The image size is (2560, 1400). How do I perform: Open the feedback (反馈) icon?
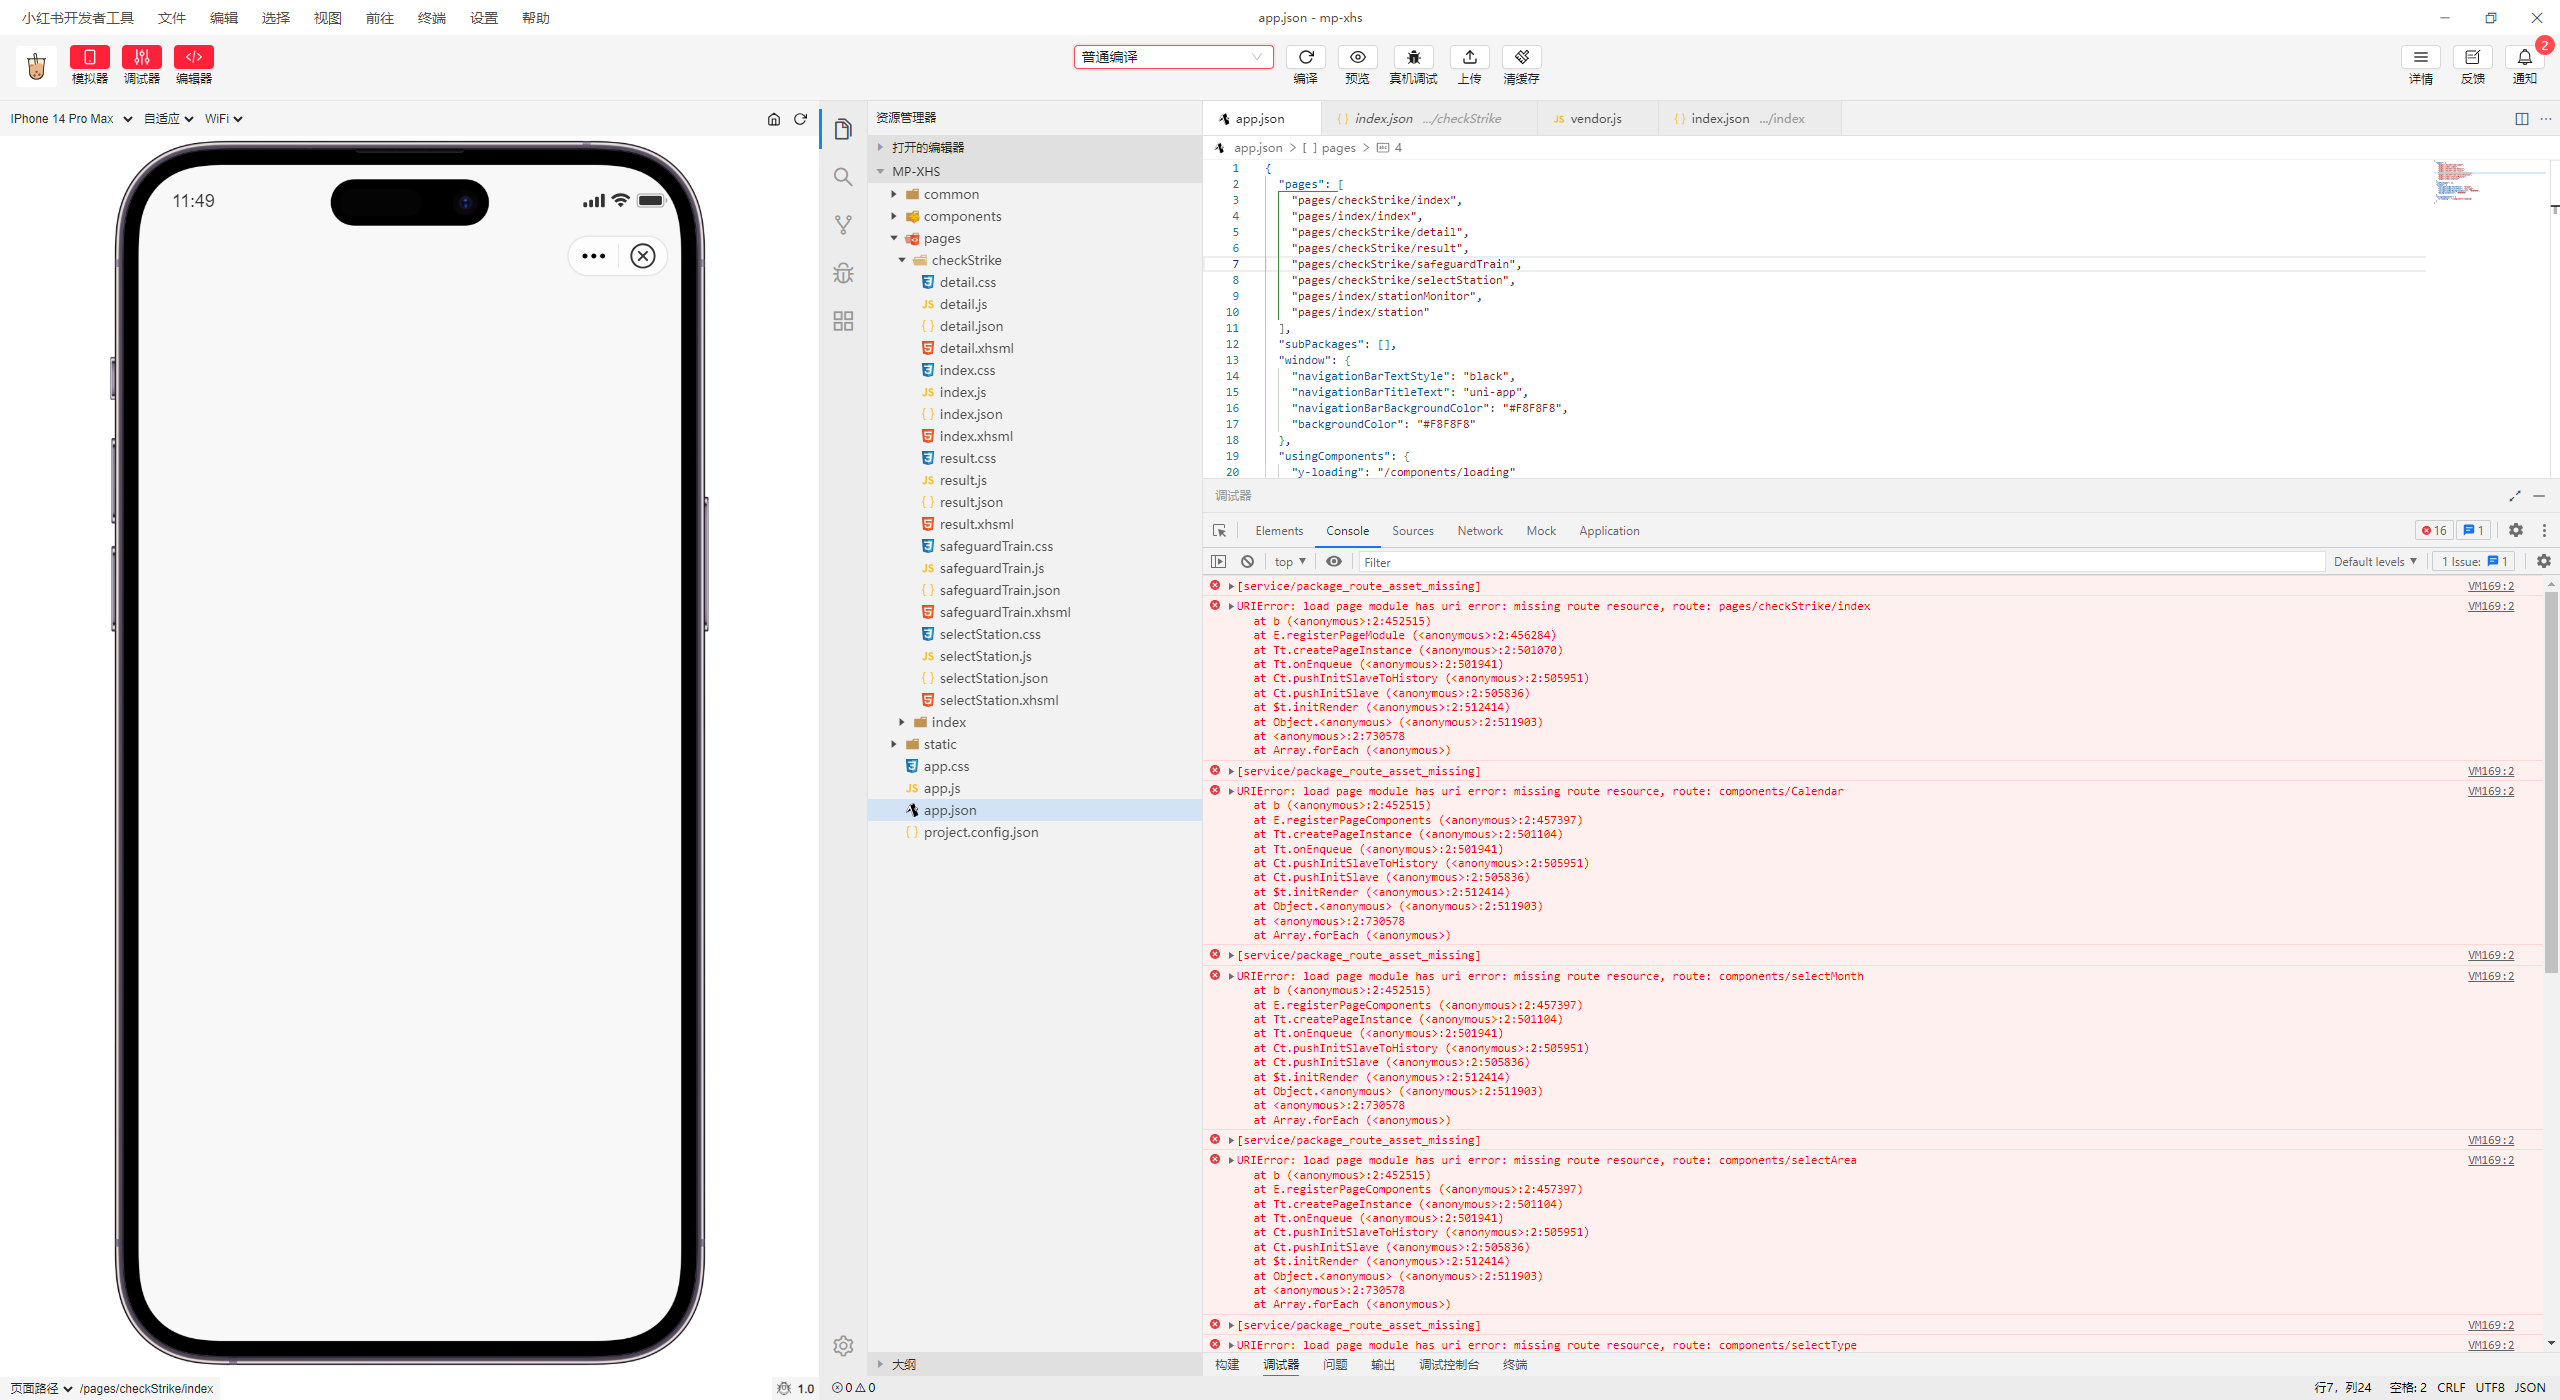point(2472,57)
